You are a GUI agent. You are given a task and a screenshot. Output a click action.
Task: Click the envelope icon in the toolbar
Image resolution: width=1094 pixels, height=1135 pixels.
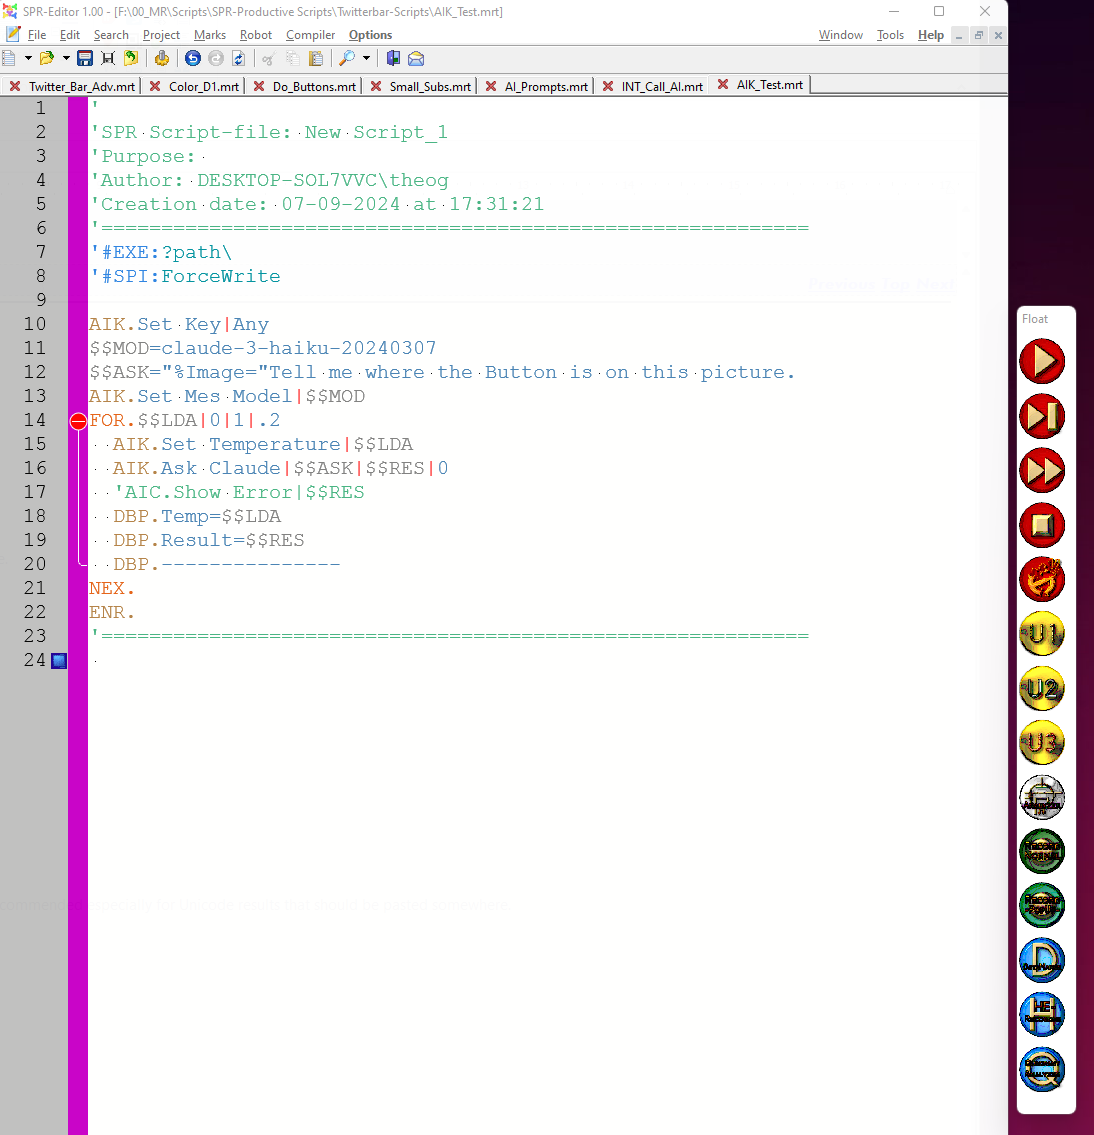[x=416, y=59]
